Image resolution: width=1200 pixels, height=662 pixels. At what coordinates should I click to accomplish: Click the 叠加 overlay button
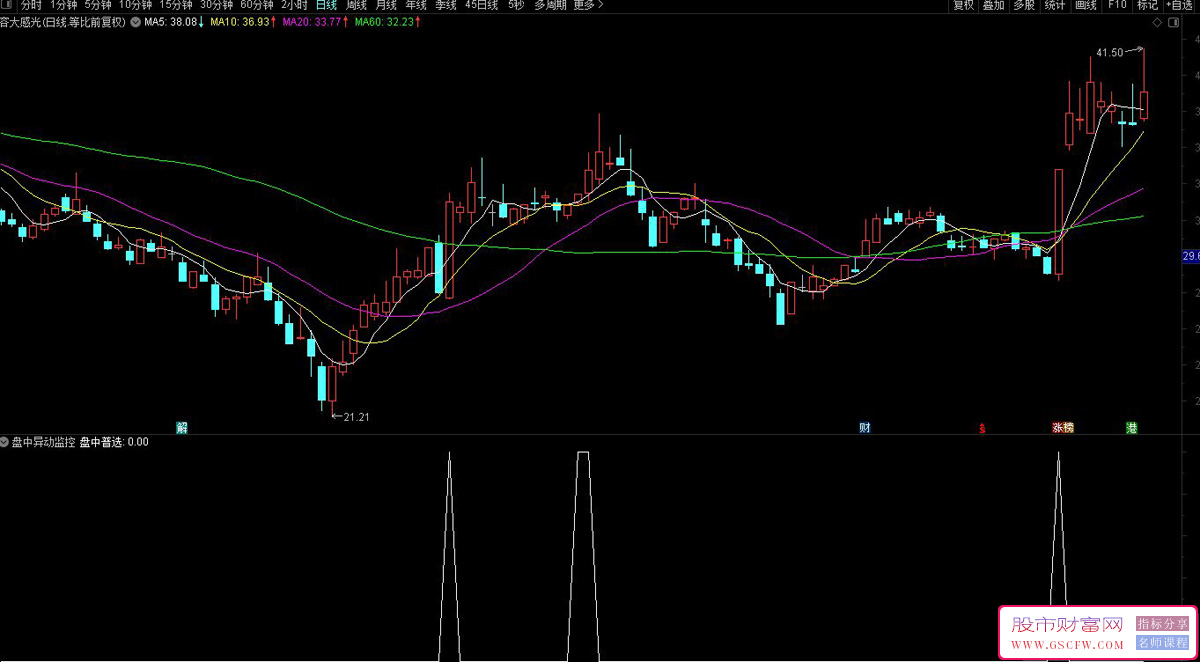pos(993,5)
